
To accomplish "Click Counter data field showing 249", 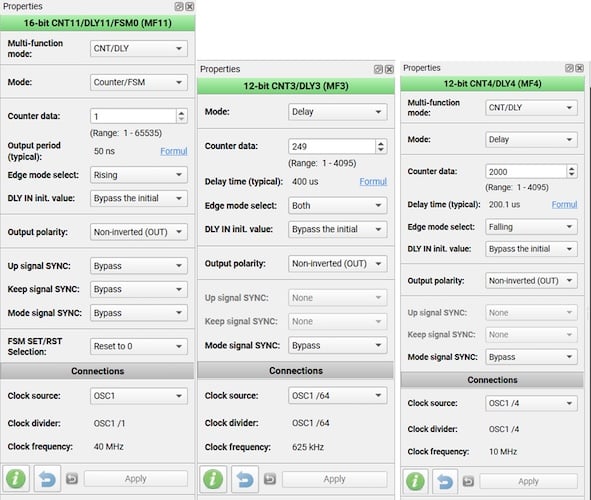I will click(332, 146).
